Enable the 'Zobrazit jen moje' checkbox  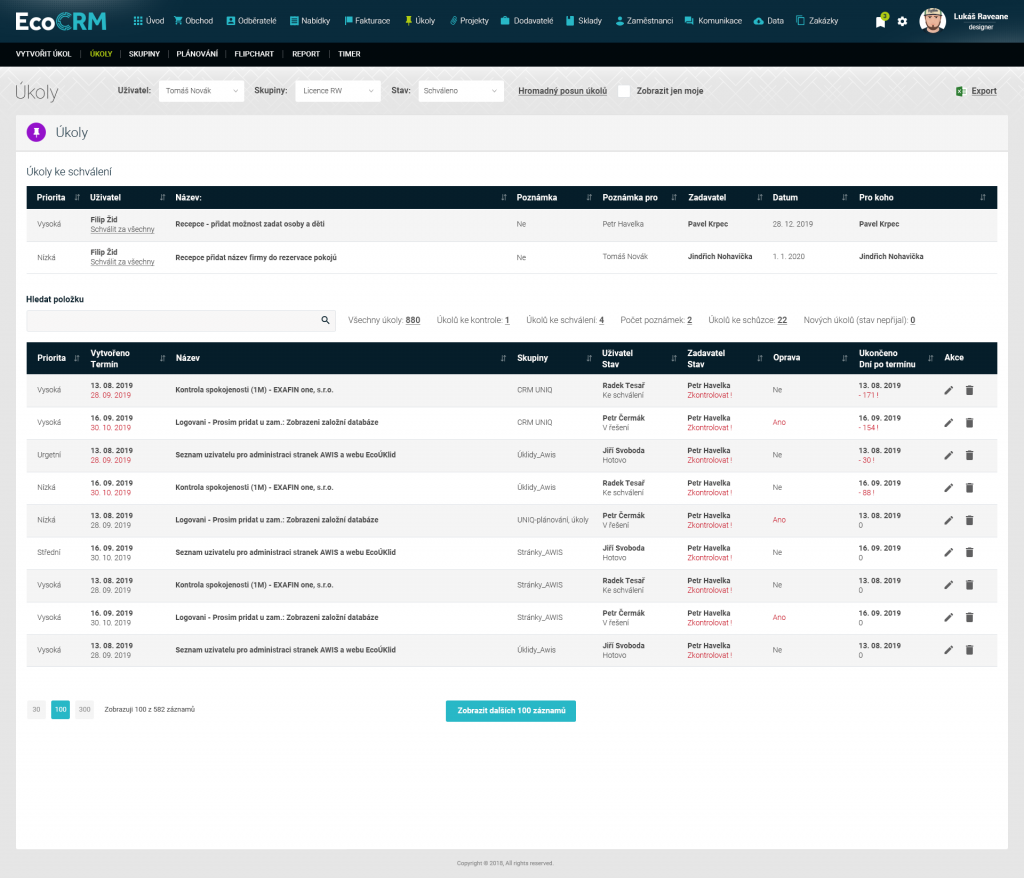coord(624,91)
